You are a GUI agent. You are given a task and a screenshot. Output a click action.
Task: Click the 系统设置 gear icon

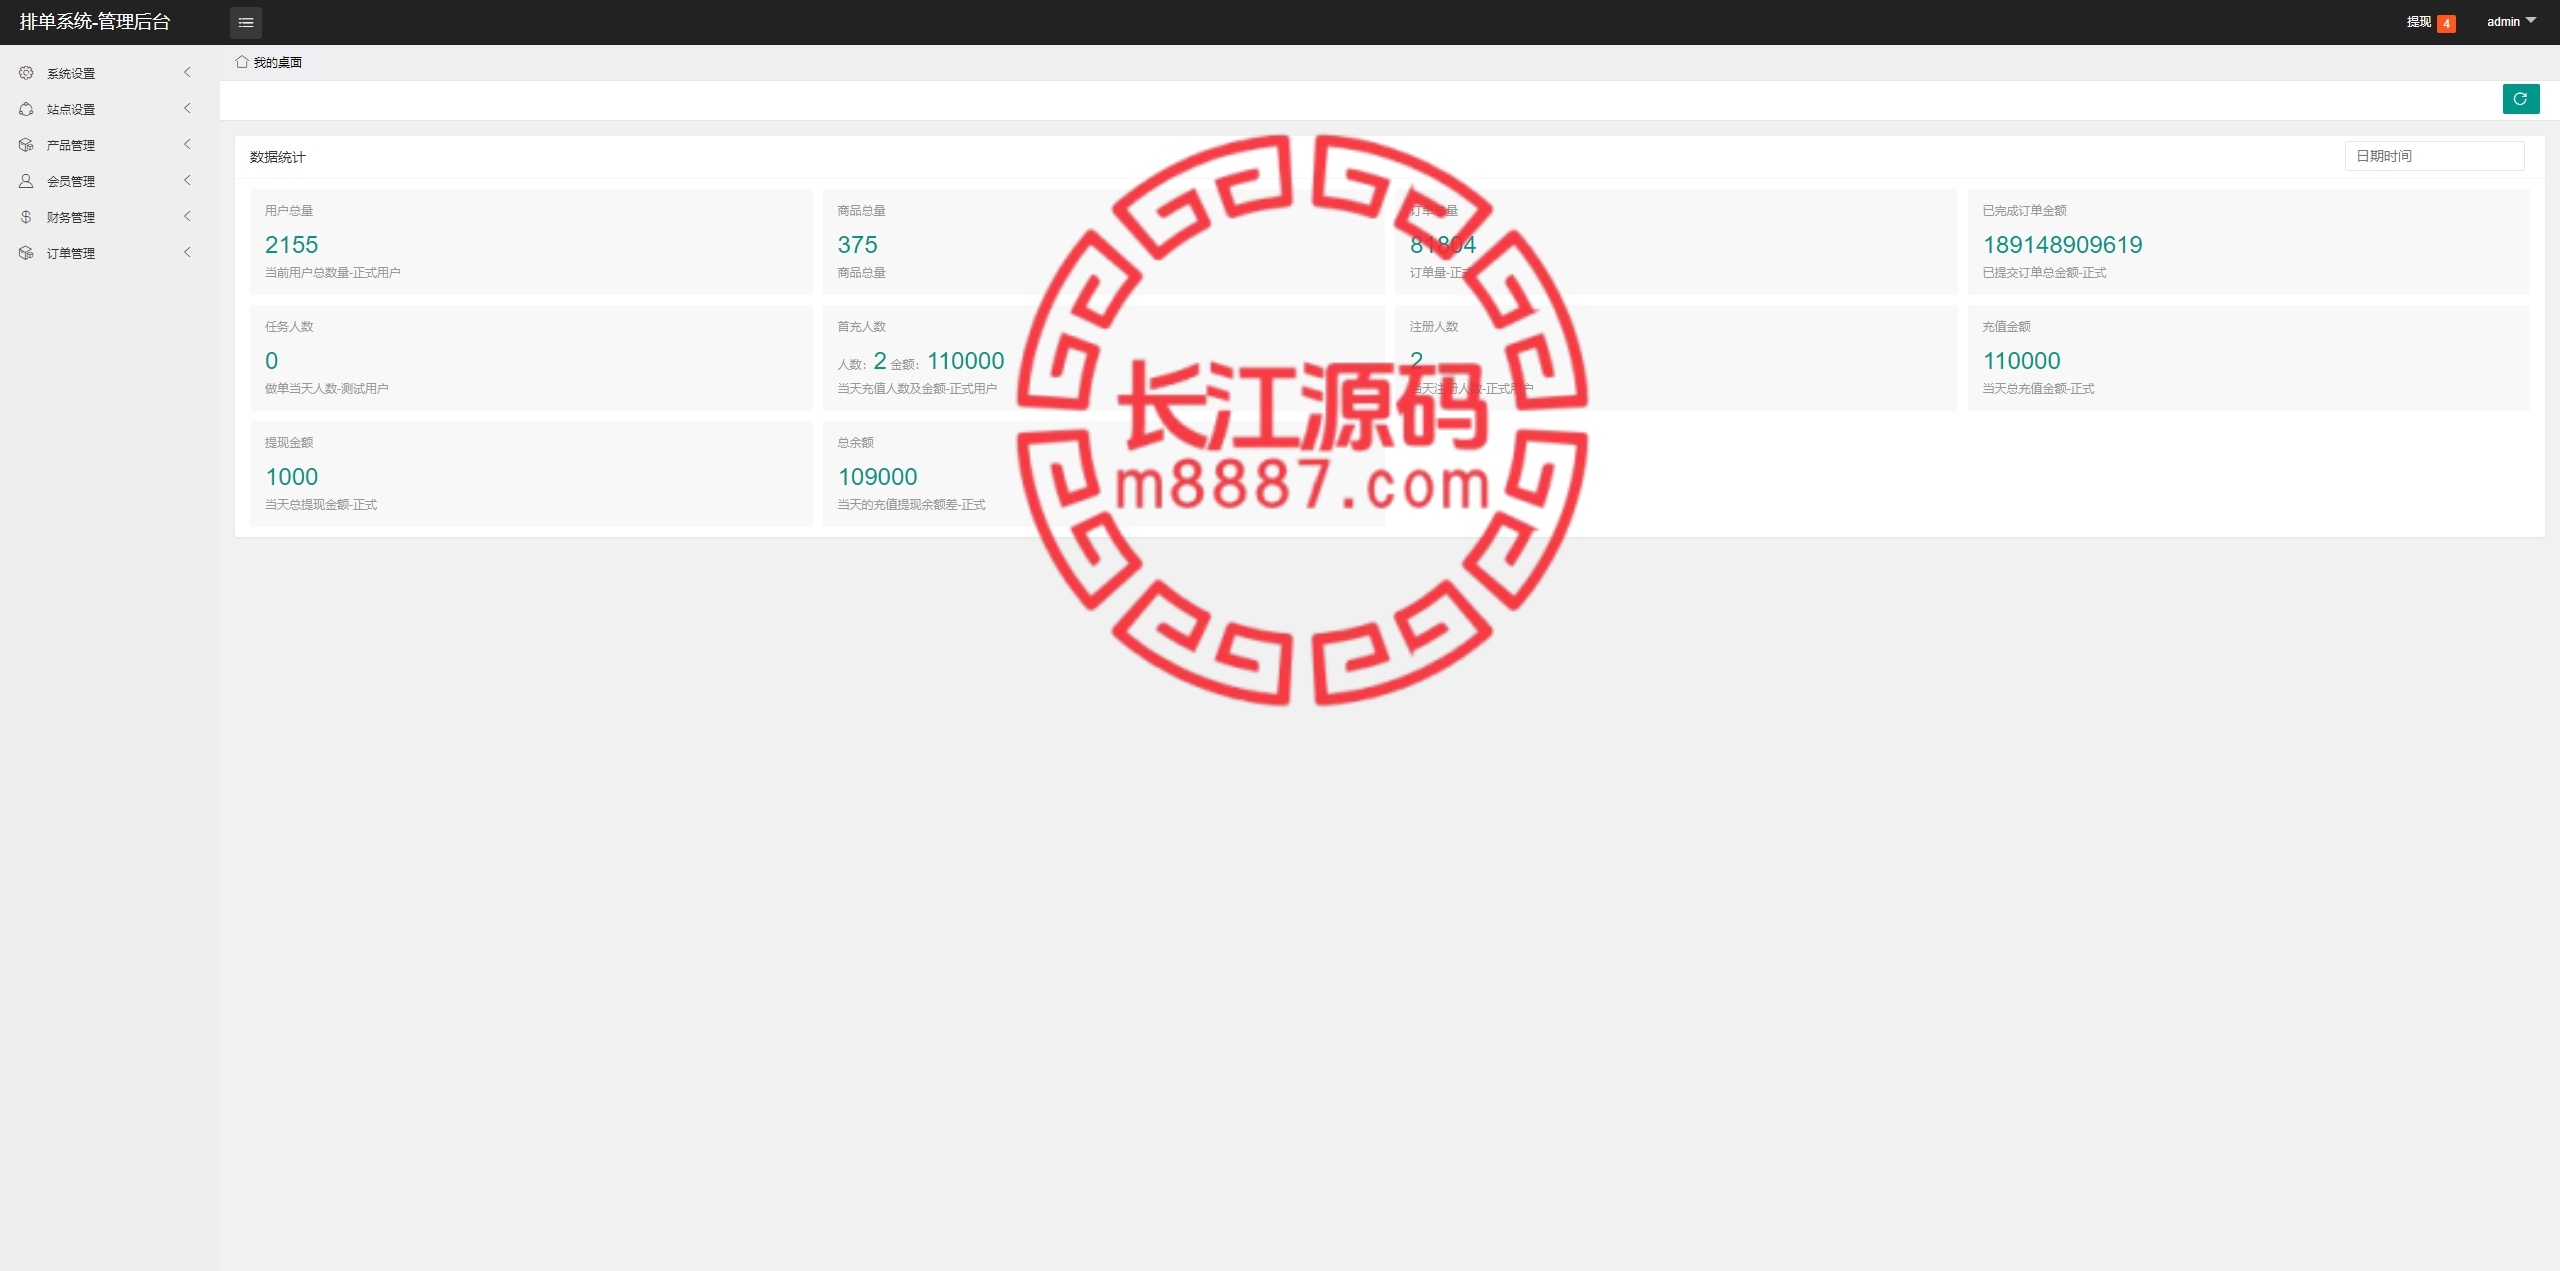coord(26,73)
